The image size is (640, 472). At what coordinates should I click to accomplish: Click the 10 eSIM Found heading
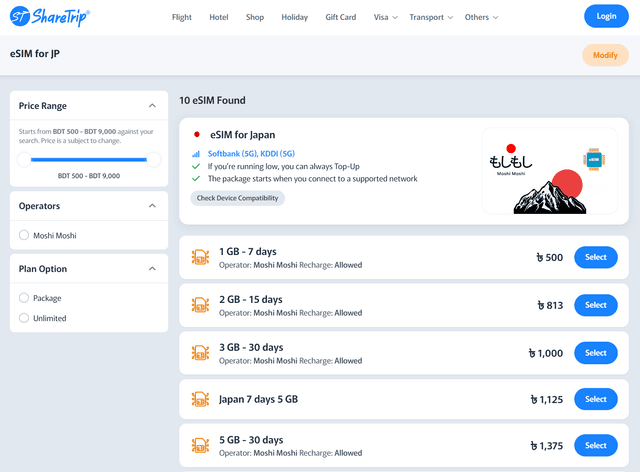click(213, 100)
